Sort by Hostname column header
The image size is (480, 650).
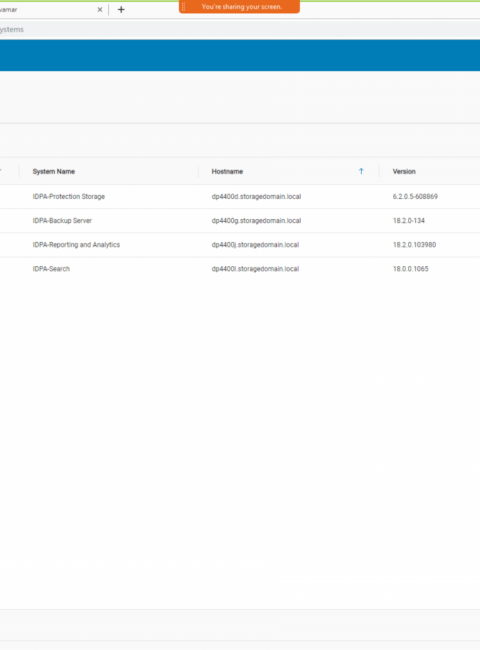pos(227,171)
